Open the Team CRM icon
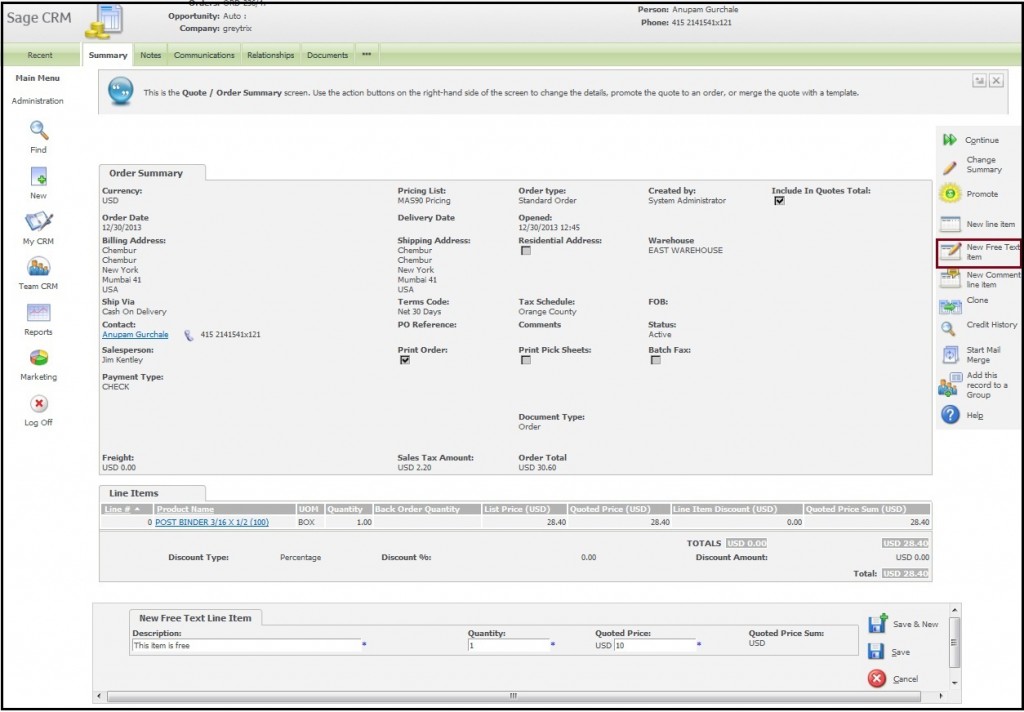1024x712 pixels. (39, 267)
